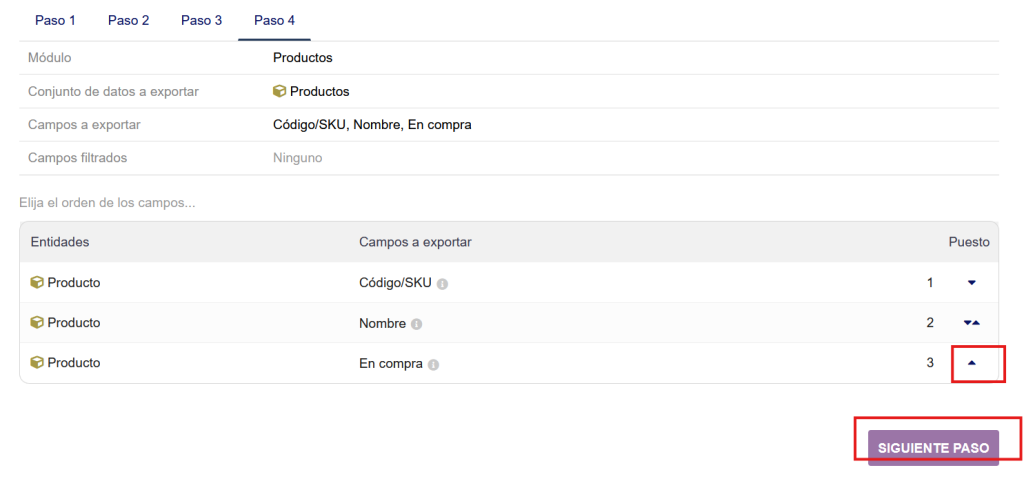Move En compra field up one position
The image size is (1024, 488).
(971, 363)
